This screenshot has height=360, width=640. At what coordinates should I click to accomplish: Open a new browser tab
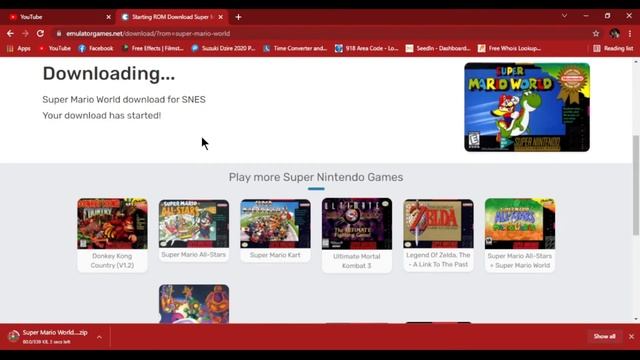(x=238, y=17)
